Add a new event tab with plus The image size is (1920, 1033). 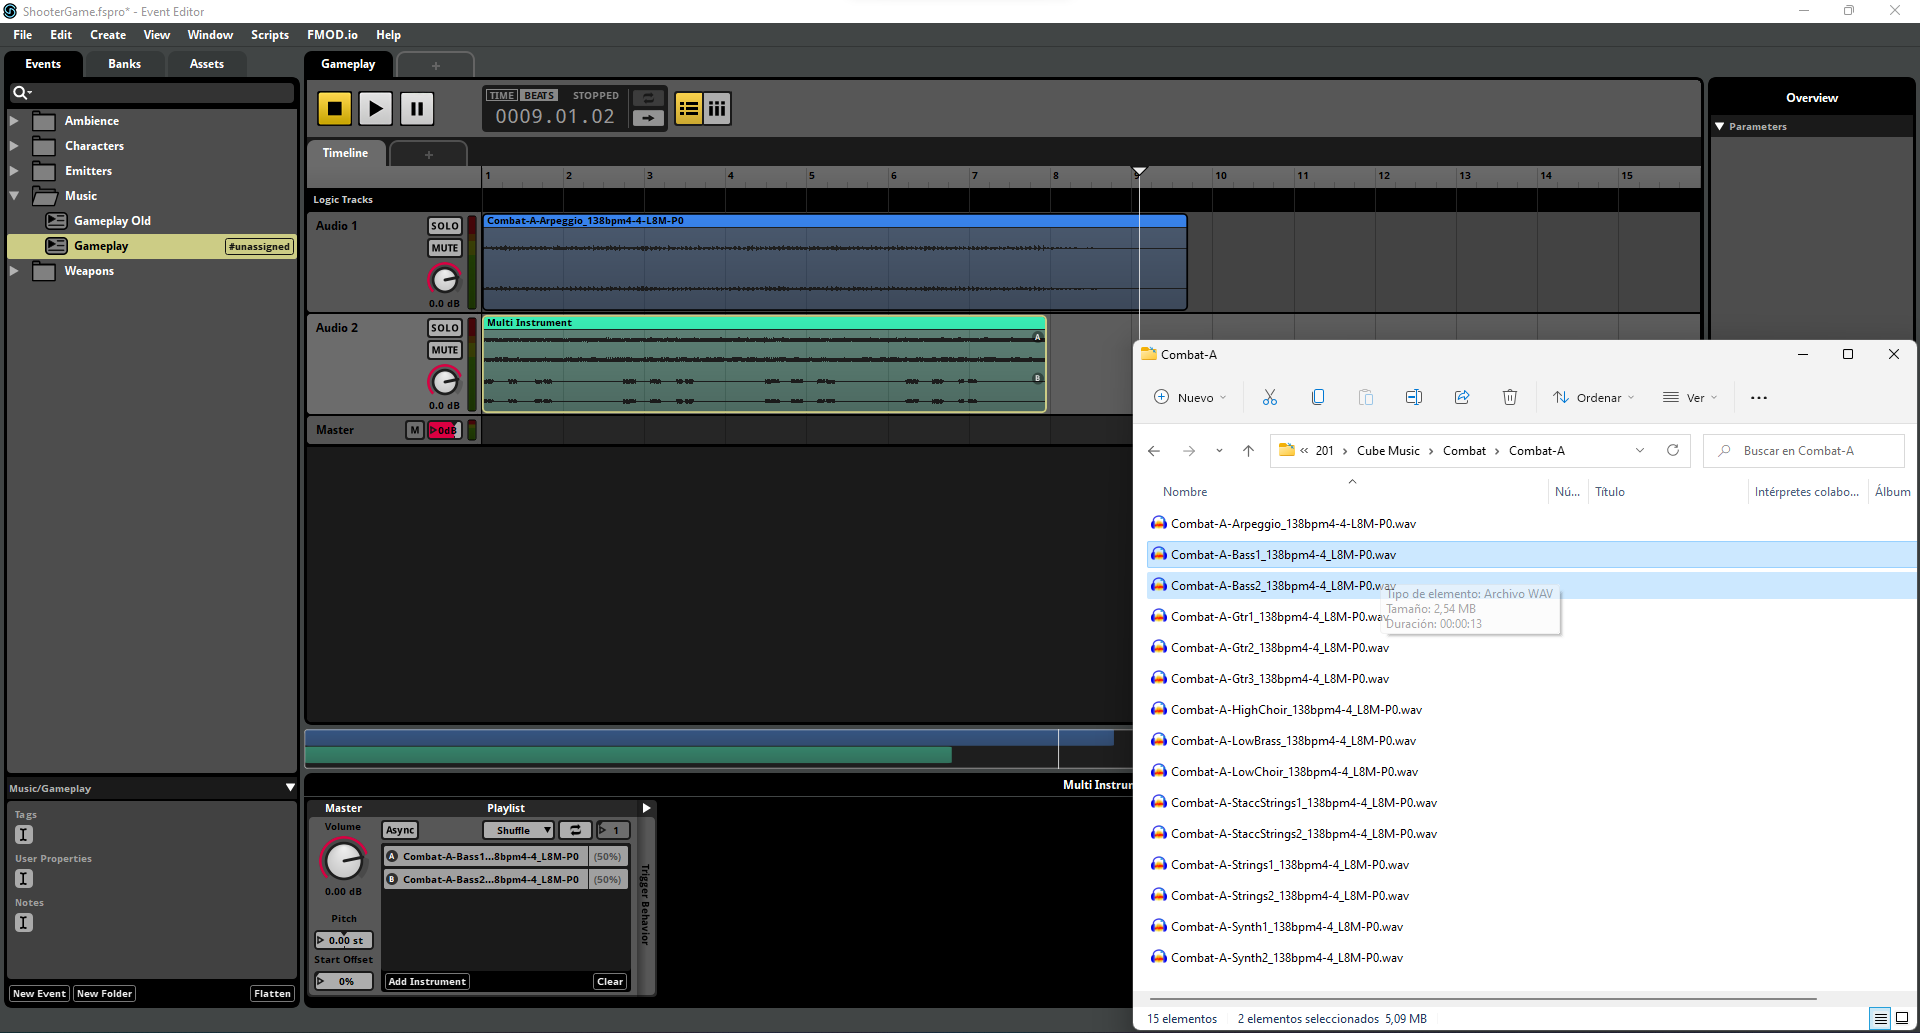[x=436, y=65]
